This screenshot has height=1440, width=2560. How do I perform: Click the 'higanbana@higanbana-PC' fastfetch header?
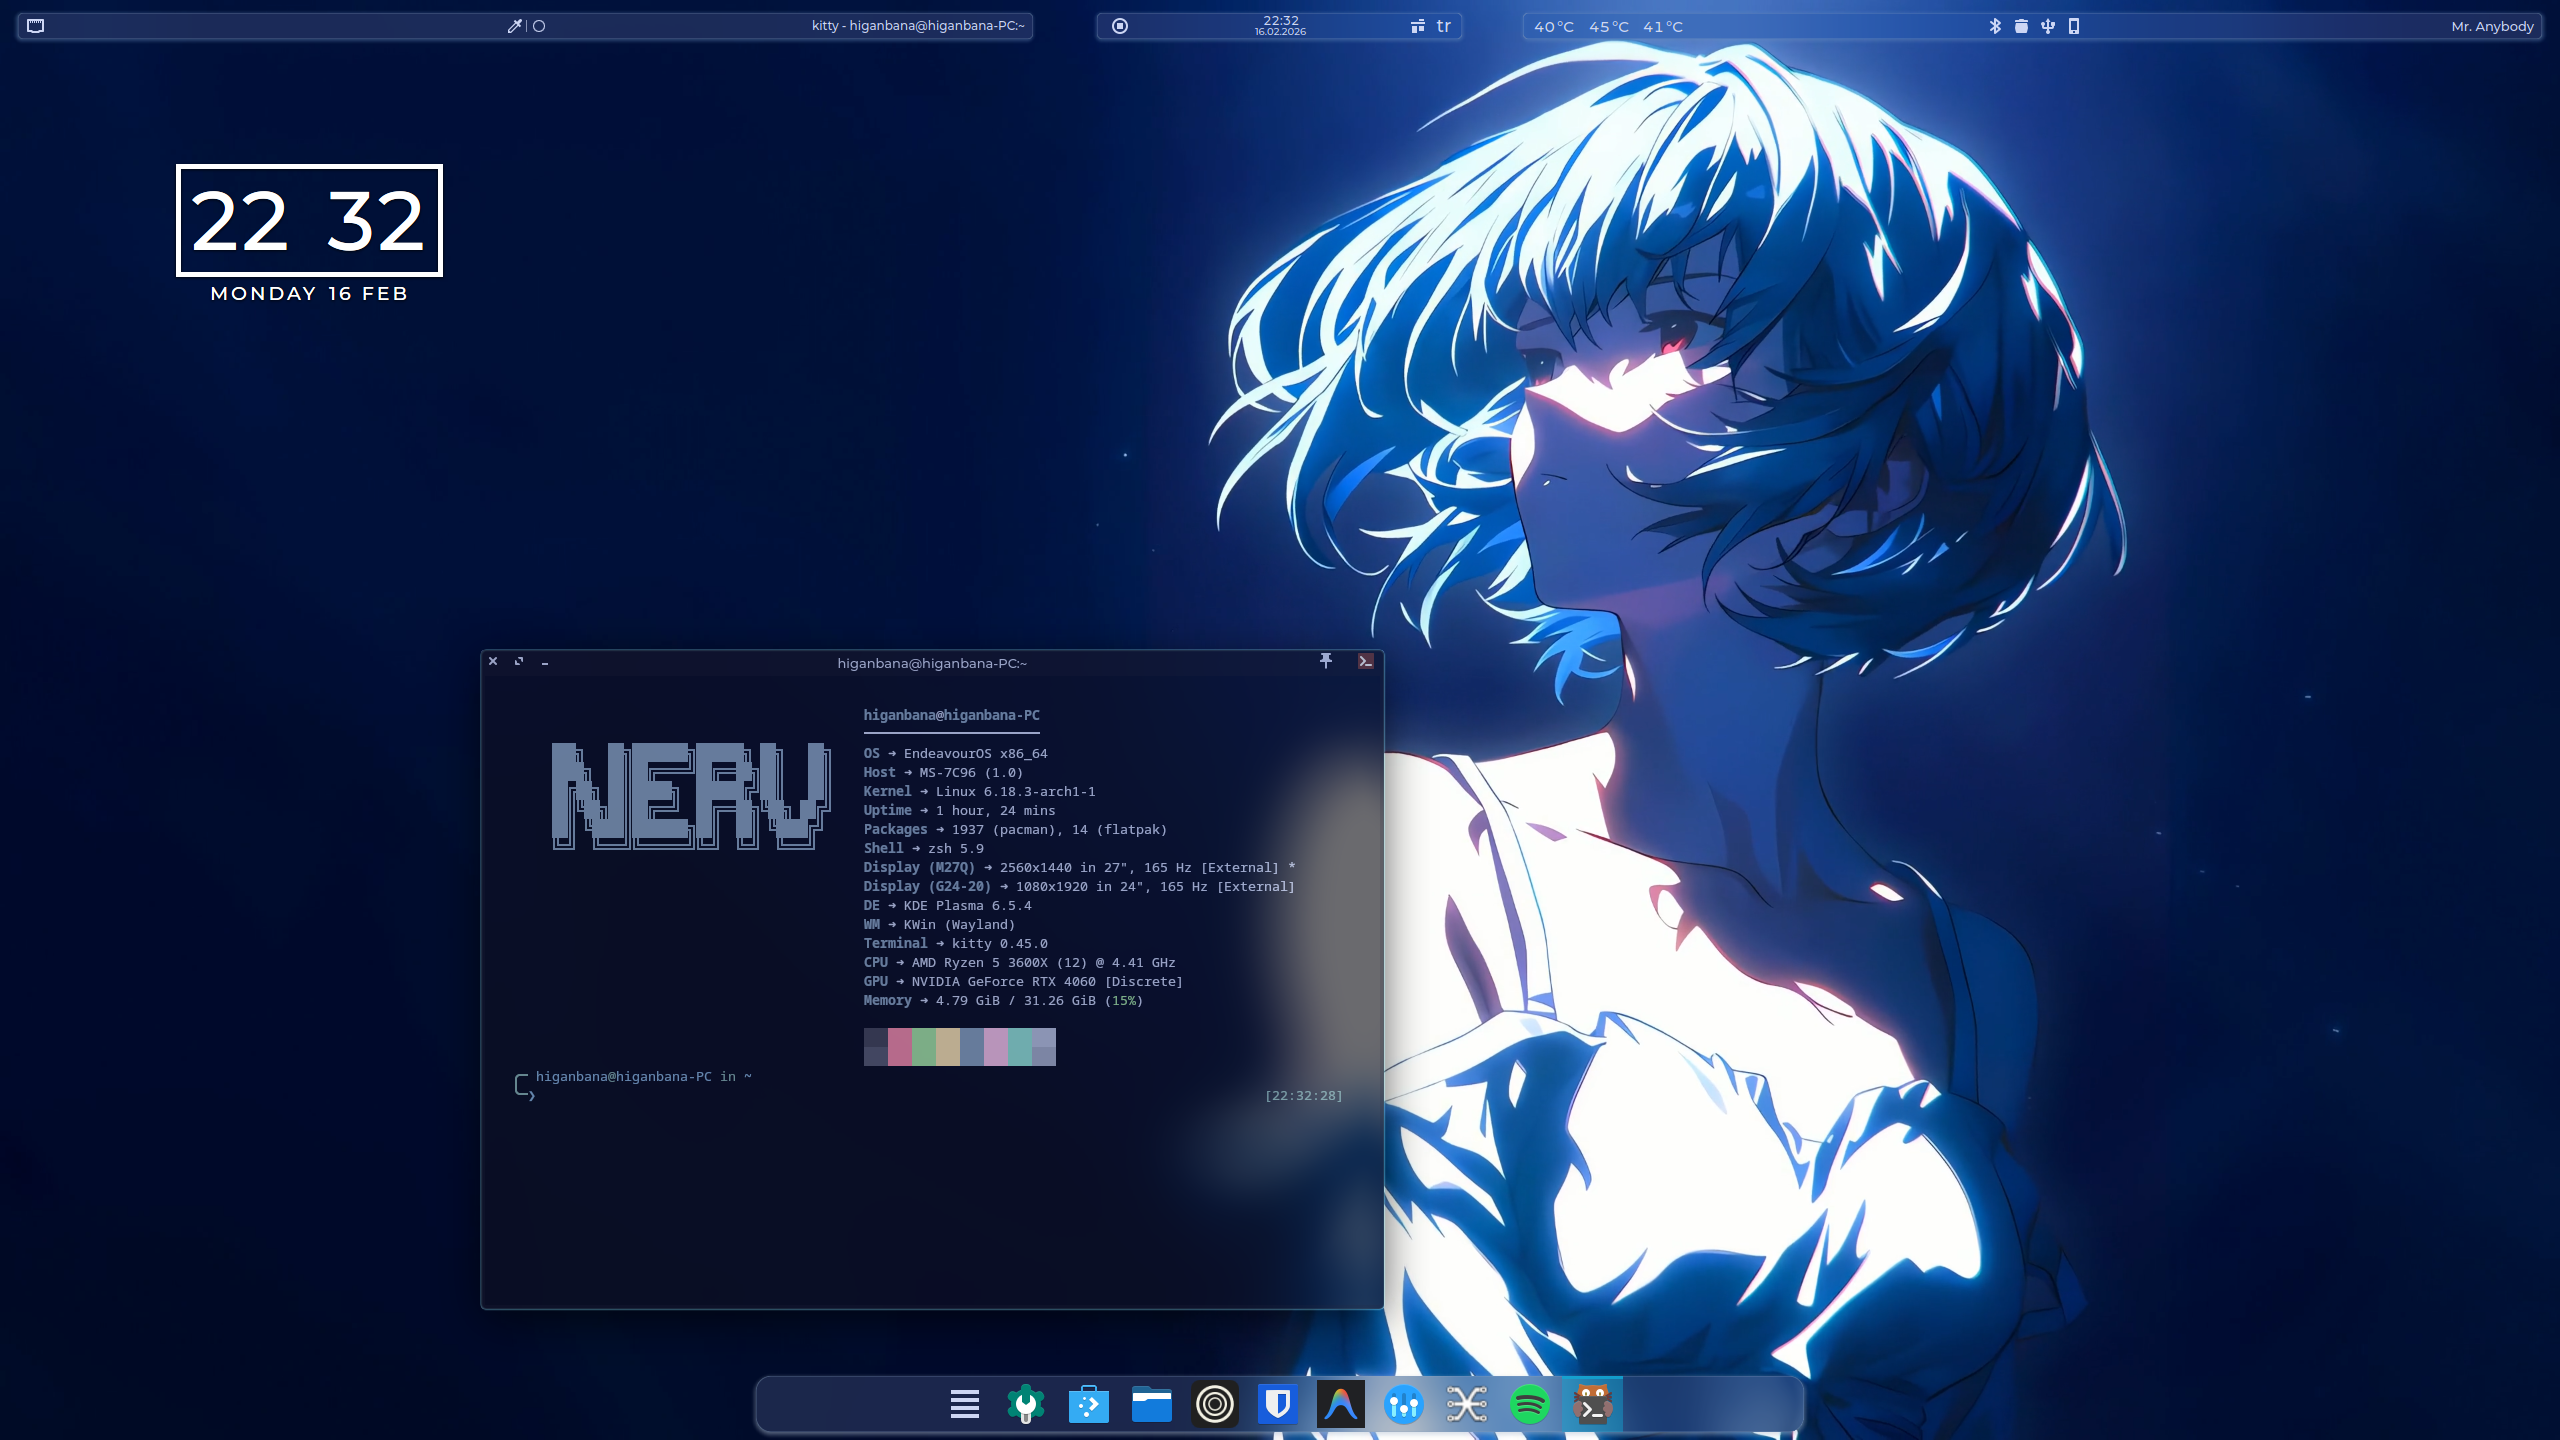point(951,715)
